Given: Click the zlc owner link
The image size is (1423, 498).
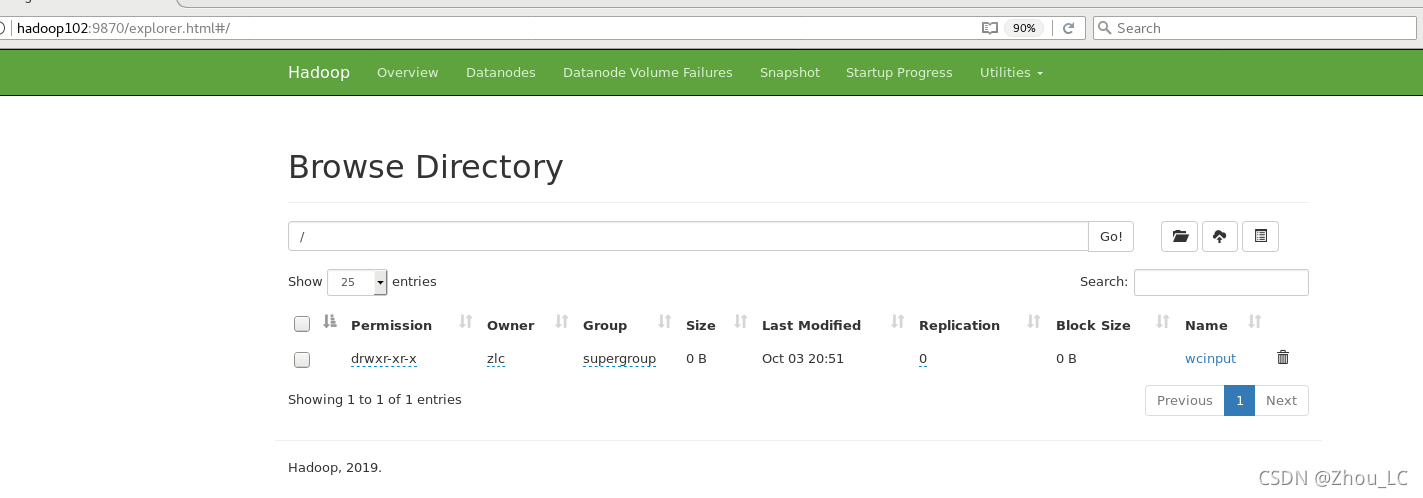Looking at the screenshot, I should tap(496, 358).
